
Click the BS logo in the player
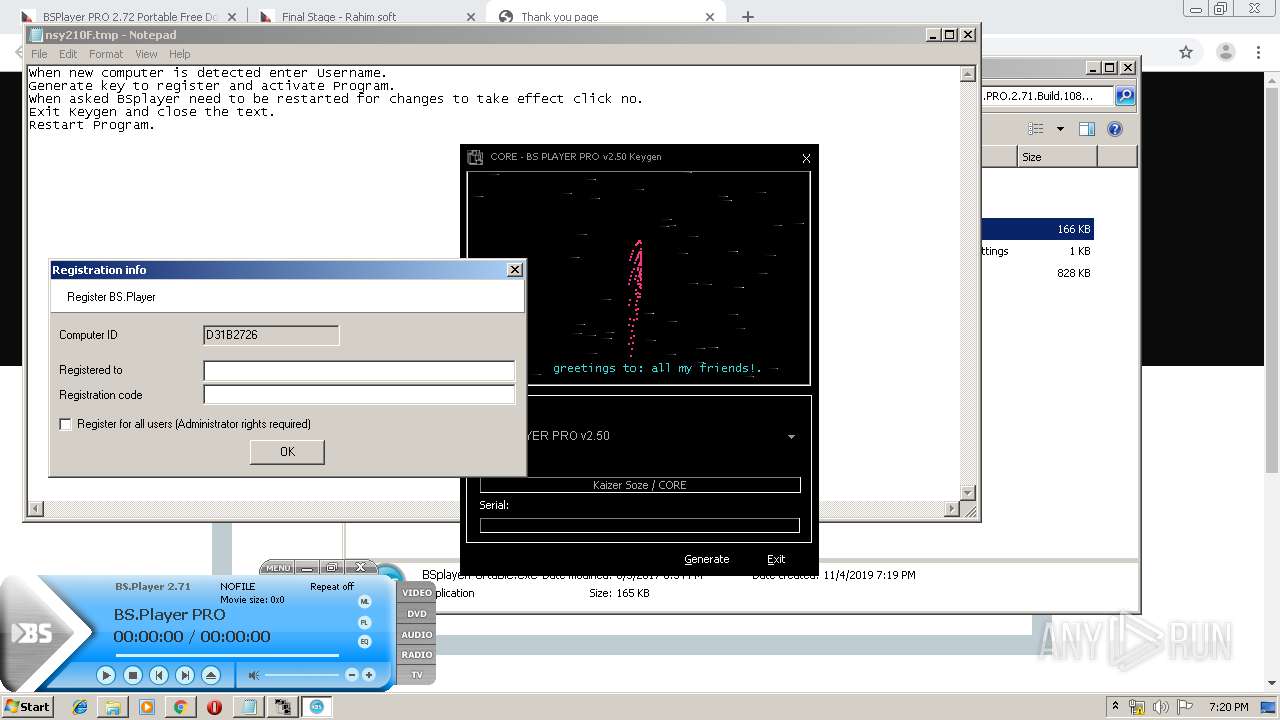click(32, 633)
